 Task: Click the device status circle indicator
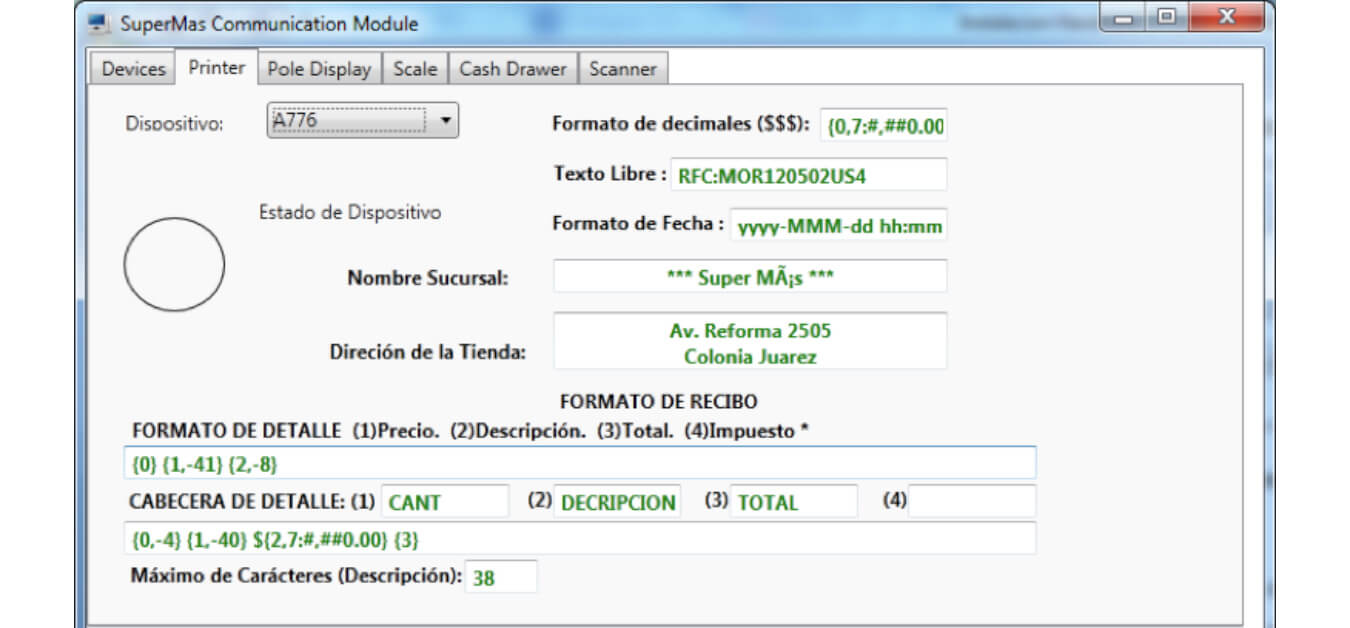[x=174, y=264]
